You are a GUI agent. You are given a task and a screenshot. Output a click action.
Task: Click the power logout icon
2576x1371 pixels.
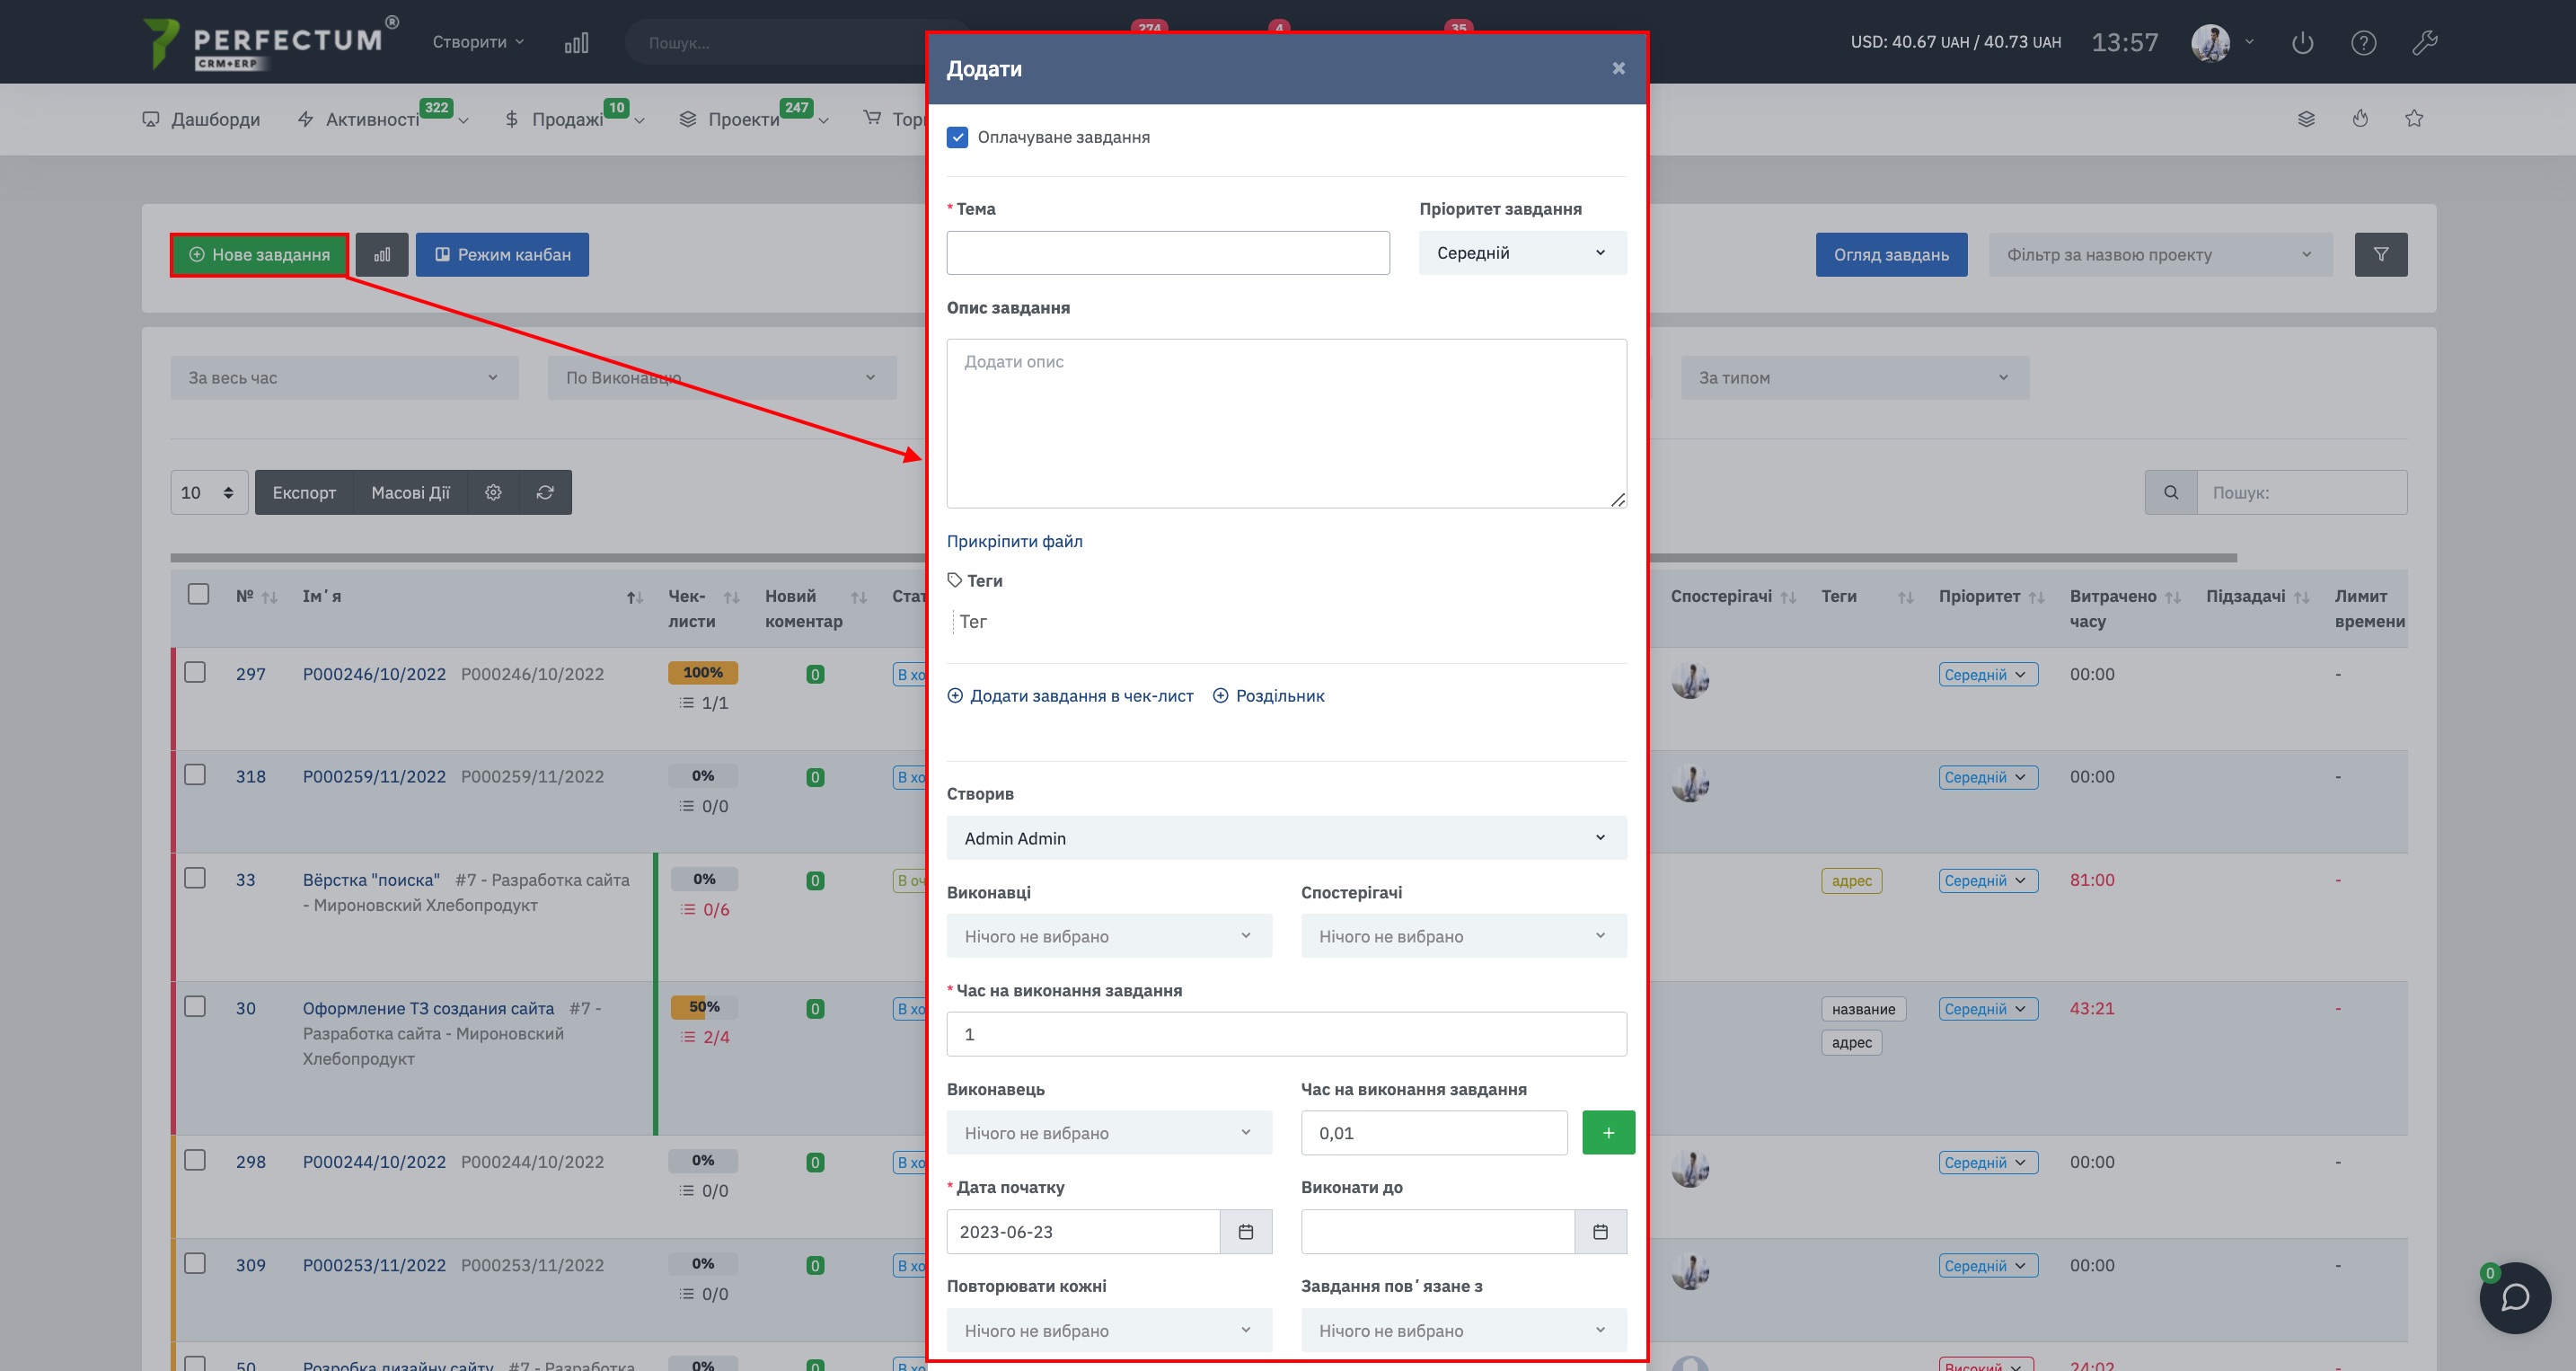coord(2302,42)
